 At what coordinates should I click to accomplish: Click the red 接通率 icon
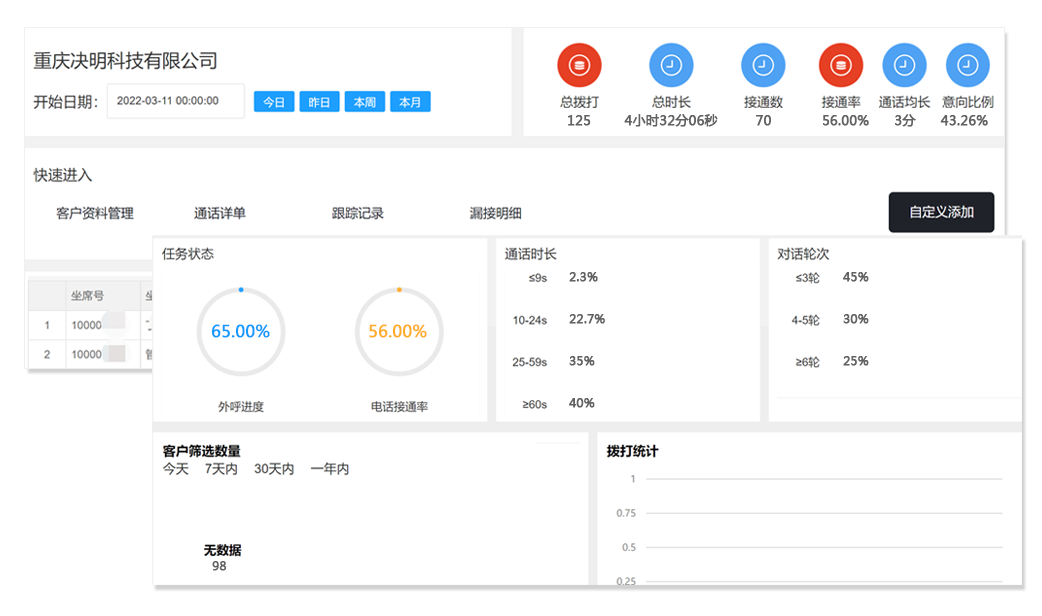click(x=840, y=66)
